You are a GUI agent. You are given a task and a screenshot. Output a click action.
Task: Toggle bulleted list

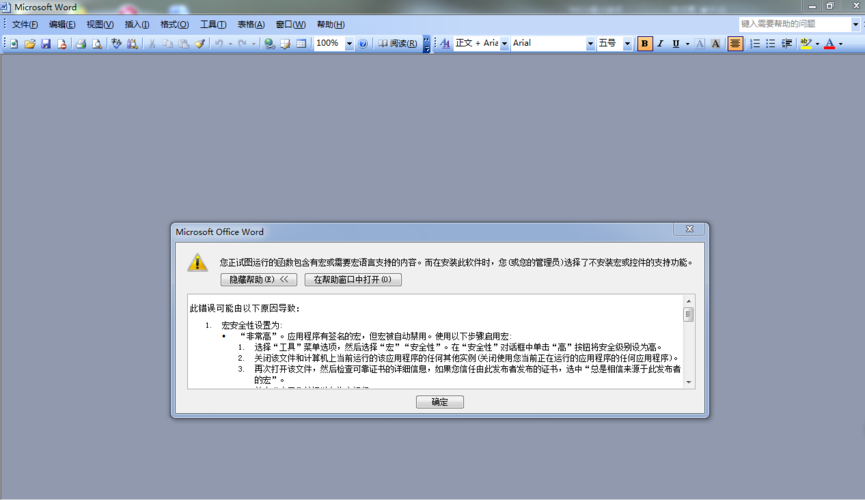click(771, 44)
